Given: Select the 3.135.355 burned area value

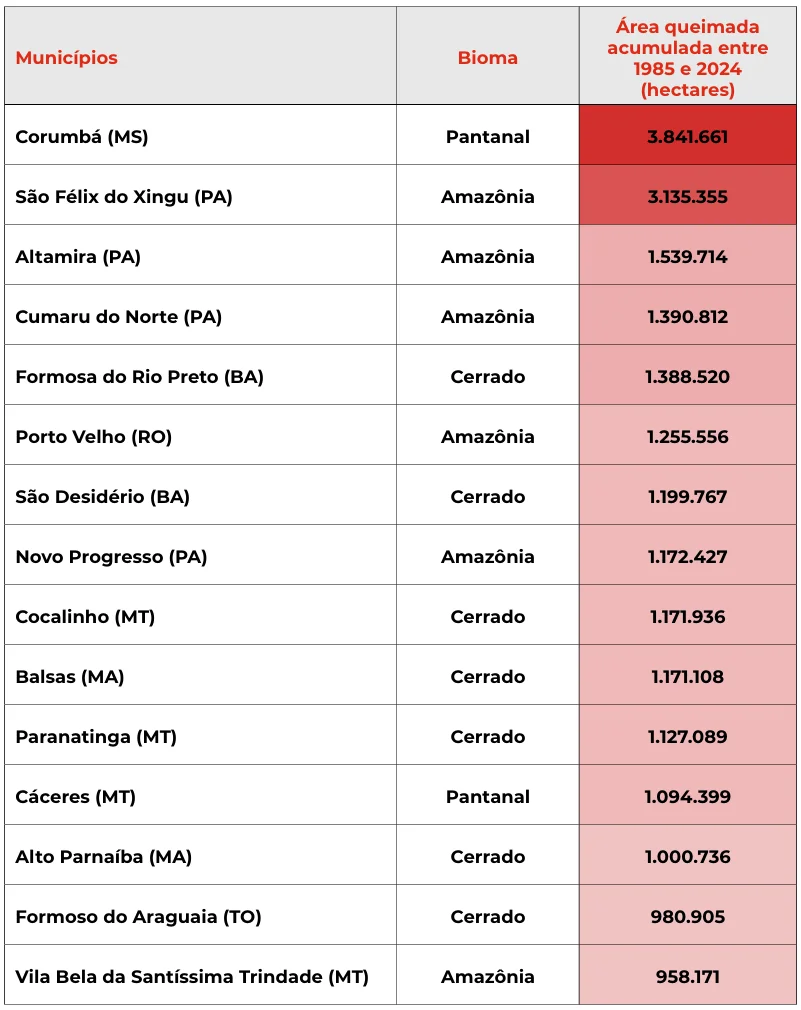Looking at the screenshot, I should click(688, 195).
